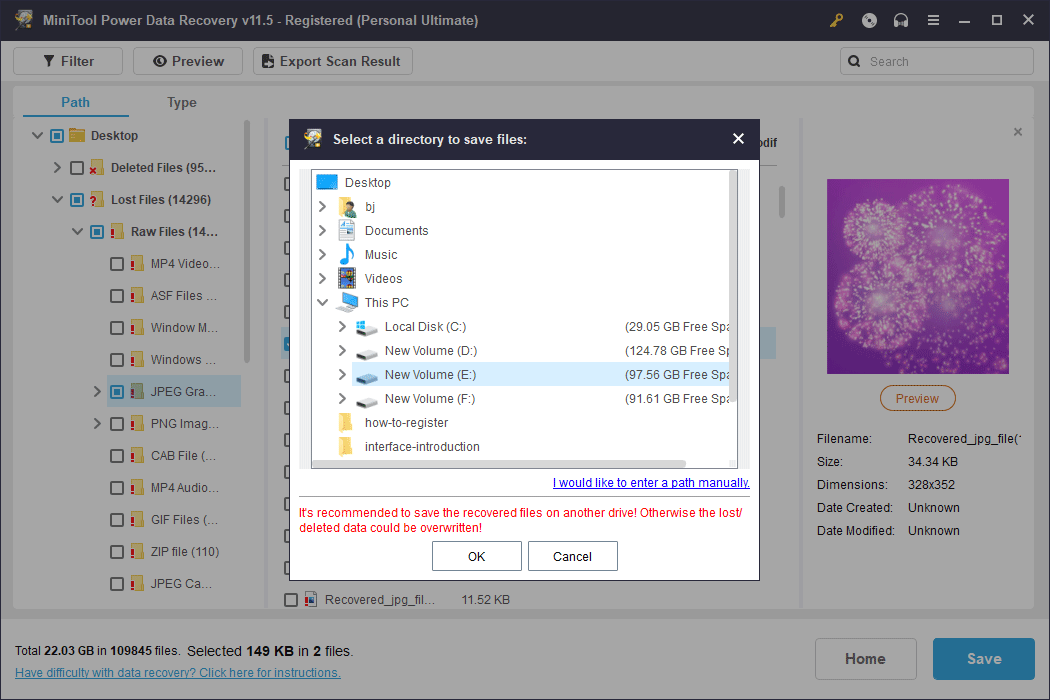Click the fireworks preview thumbnail
The image size is (1050, 700).
(917, 276)
